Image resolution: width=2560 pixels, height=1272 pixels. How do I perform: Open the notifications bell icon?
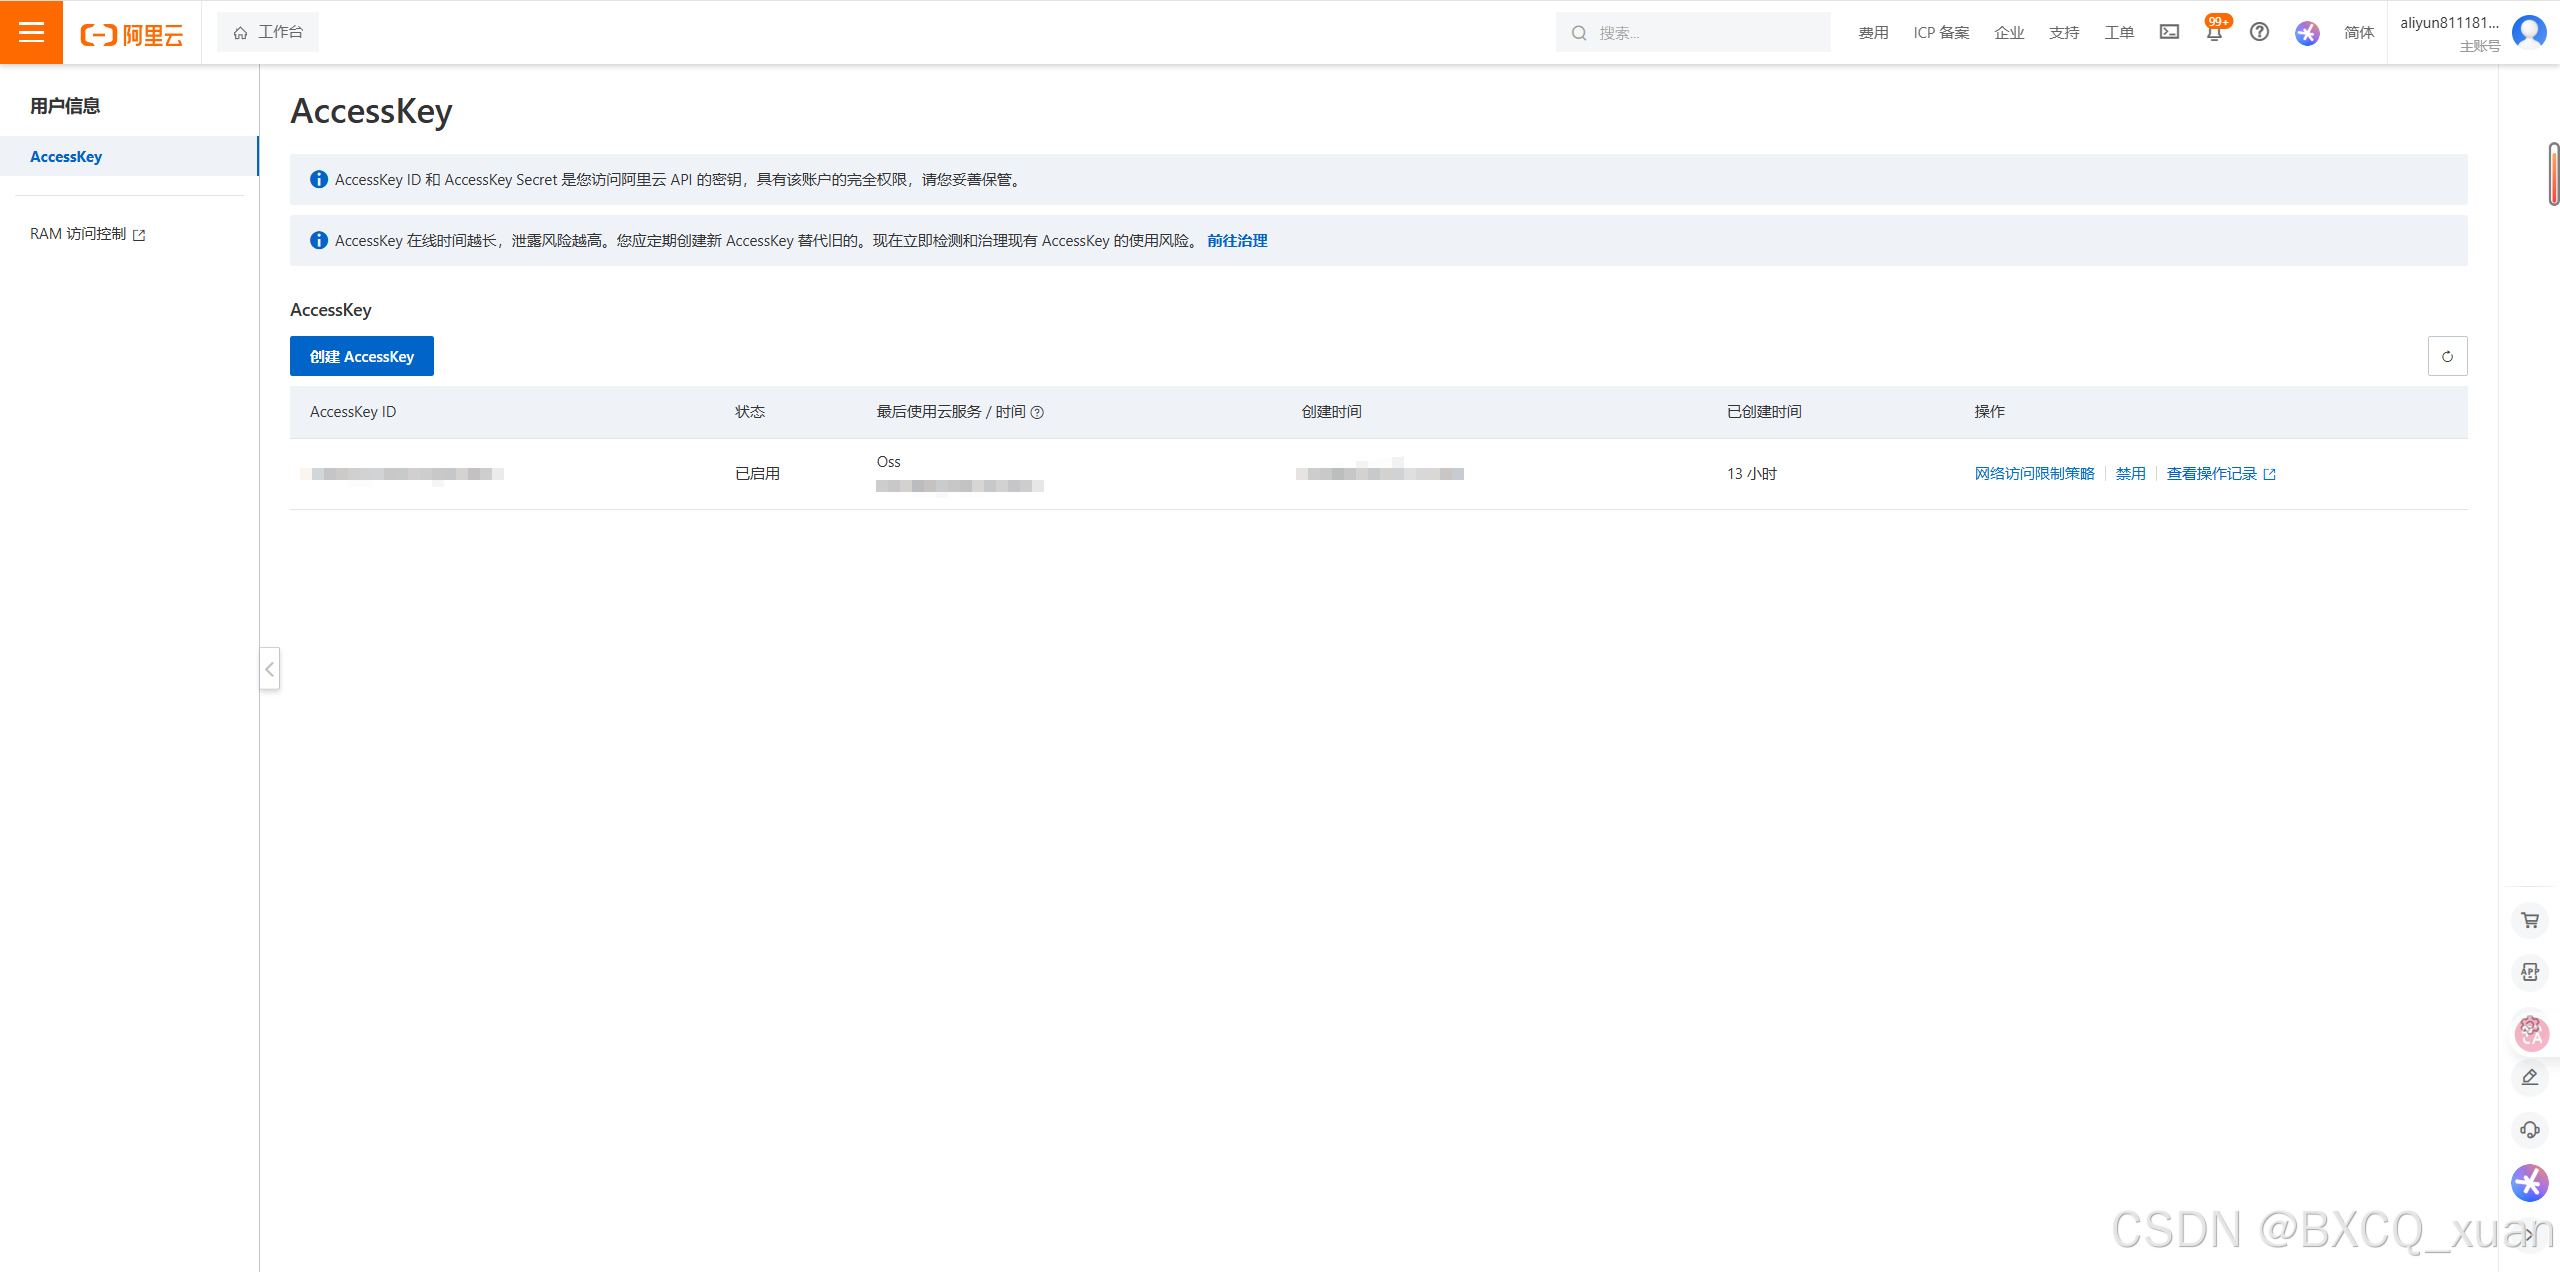pyautogui.click(x=2214, y=33)
